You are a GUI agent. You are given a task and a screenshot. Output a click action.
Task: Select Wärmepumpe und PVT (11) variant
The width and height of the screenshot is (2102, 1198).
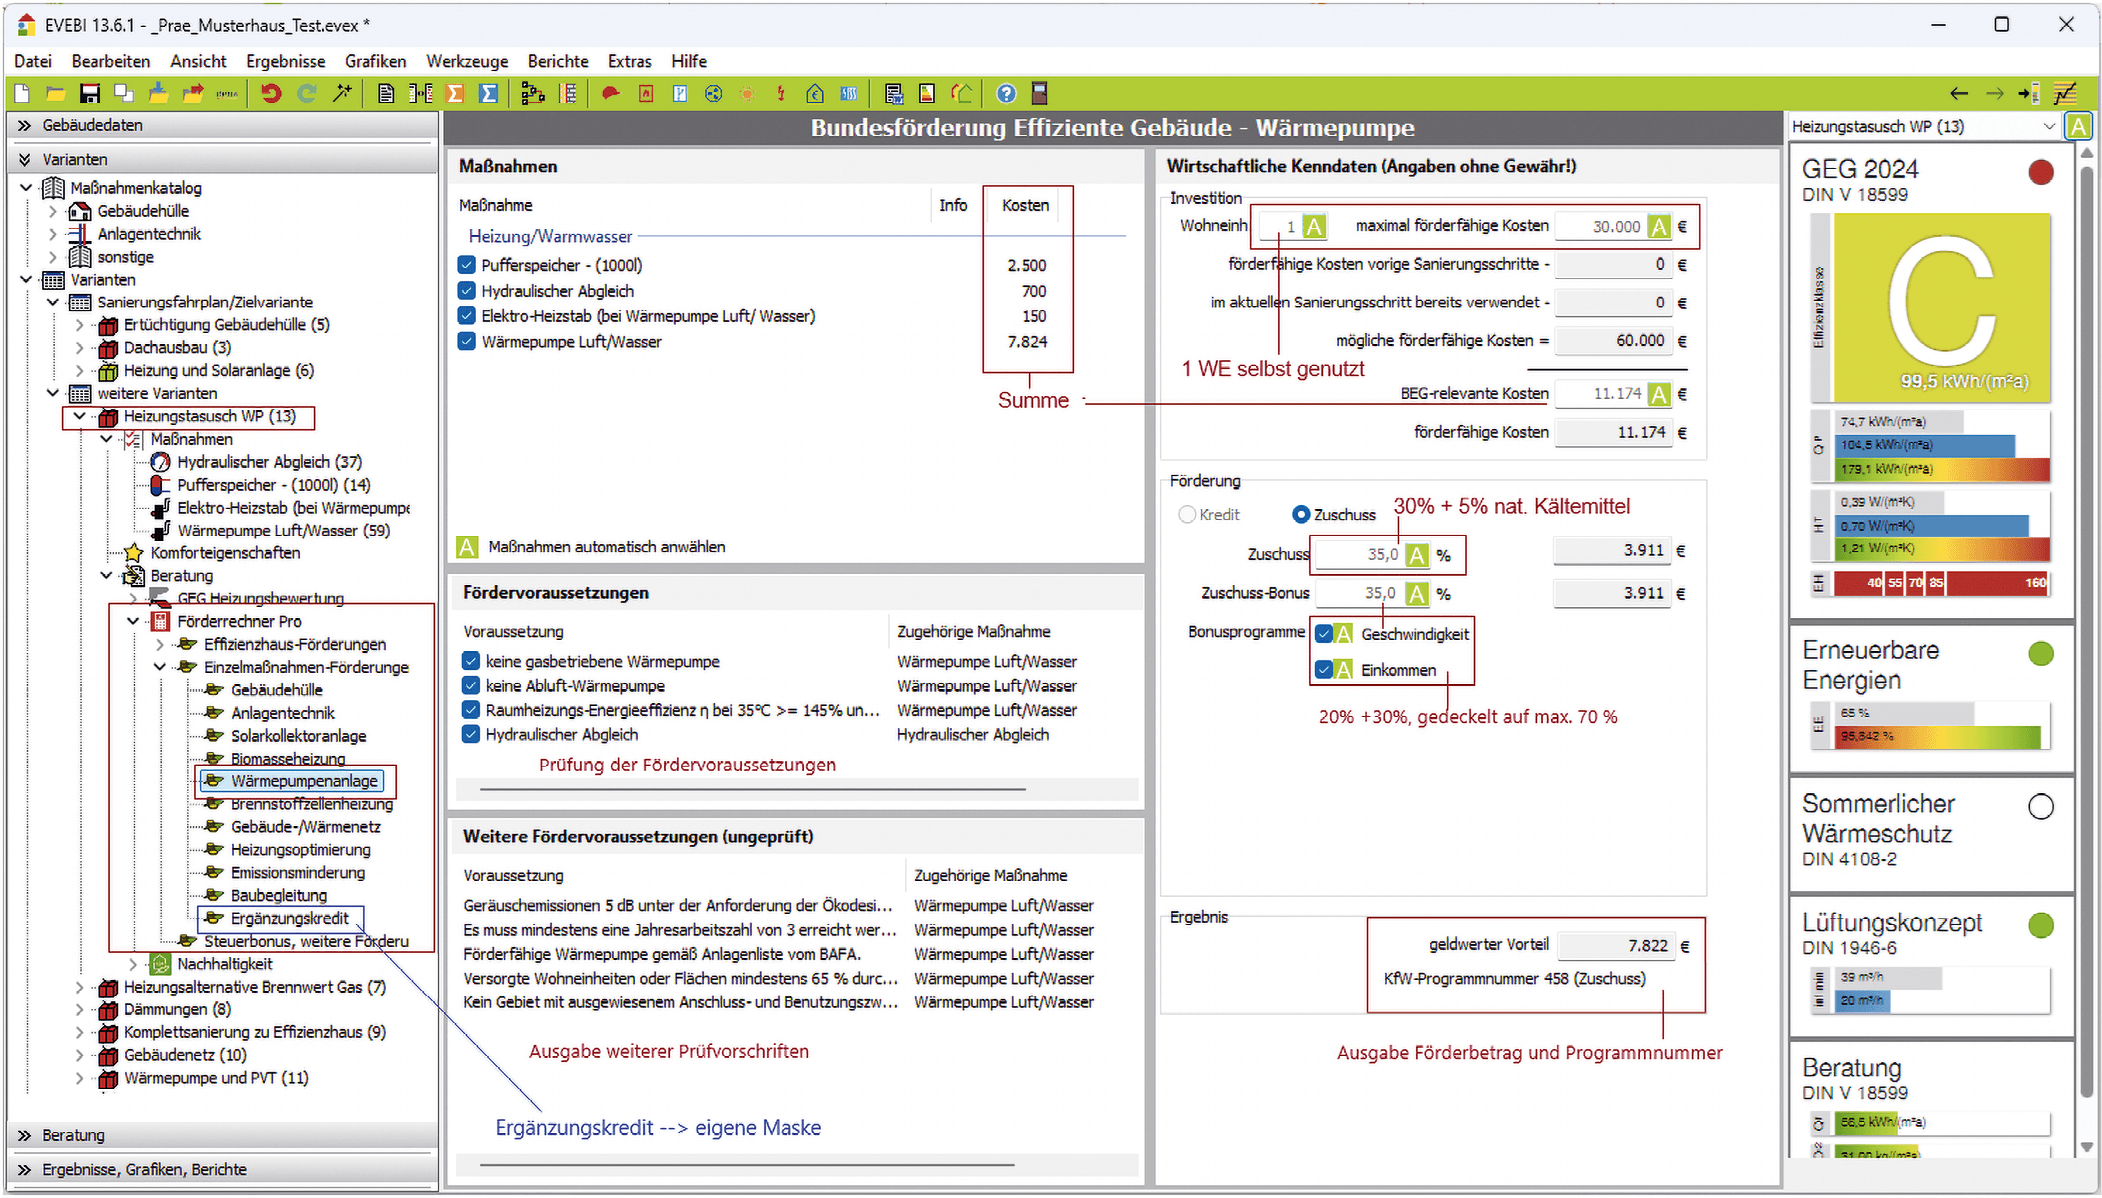[x=216, y=1078]
